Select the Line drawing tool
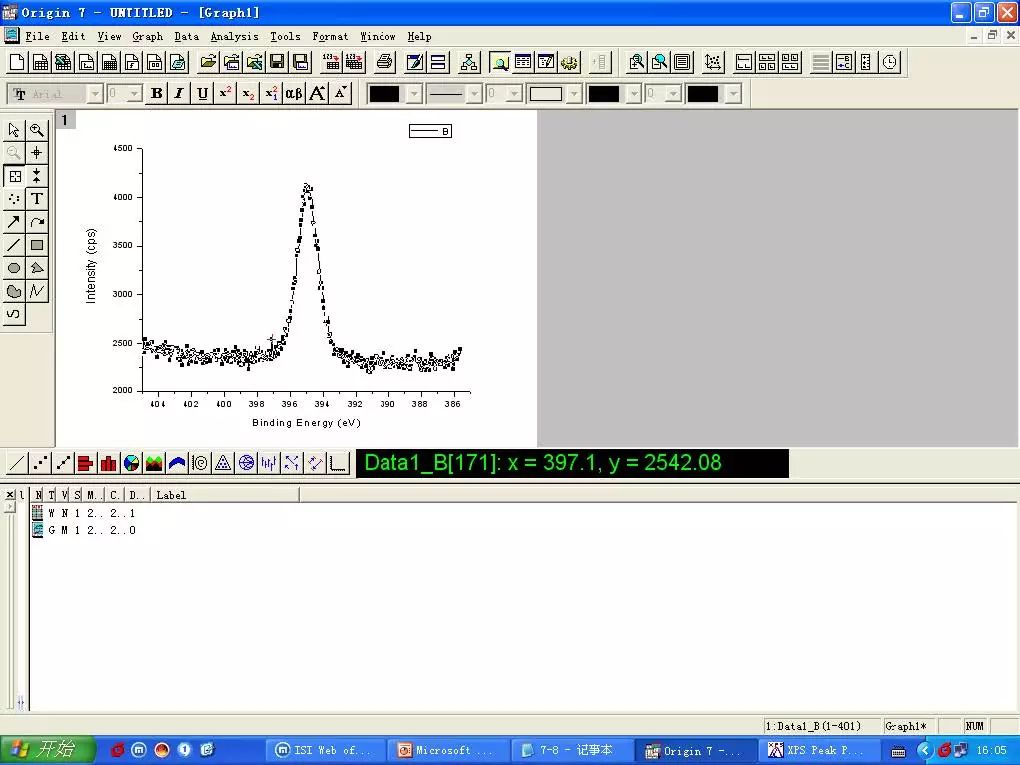 point(14,245)
